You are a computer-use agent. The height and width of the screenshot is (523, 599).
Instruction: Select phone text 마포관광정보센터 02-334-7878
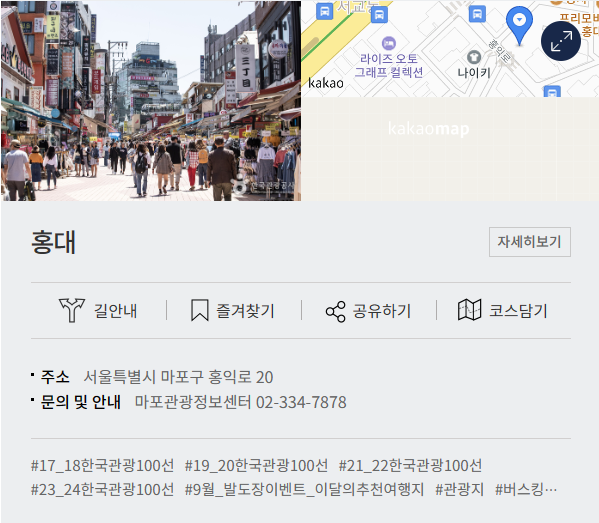point(241,402)
